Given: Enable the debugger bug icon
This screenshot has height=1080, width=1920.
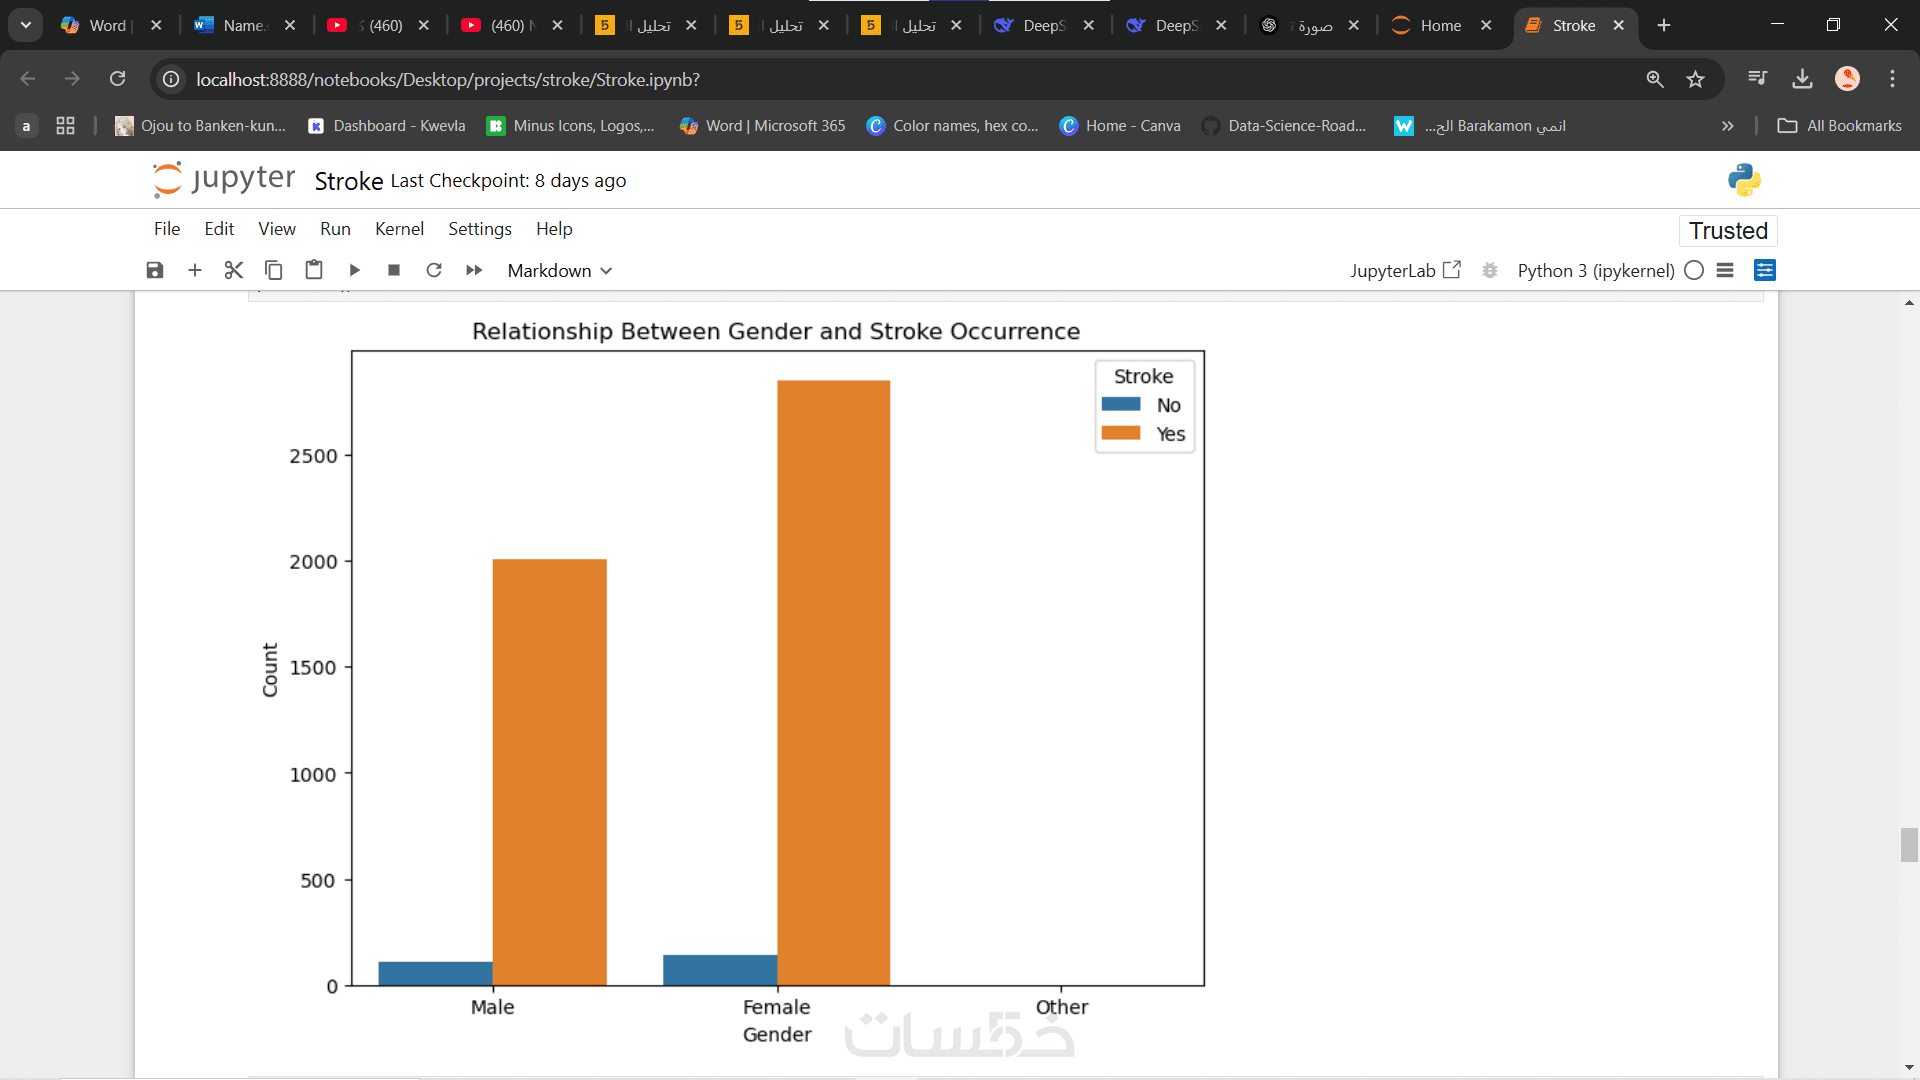Looking at the screenshot, I should (1490, 270).
